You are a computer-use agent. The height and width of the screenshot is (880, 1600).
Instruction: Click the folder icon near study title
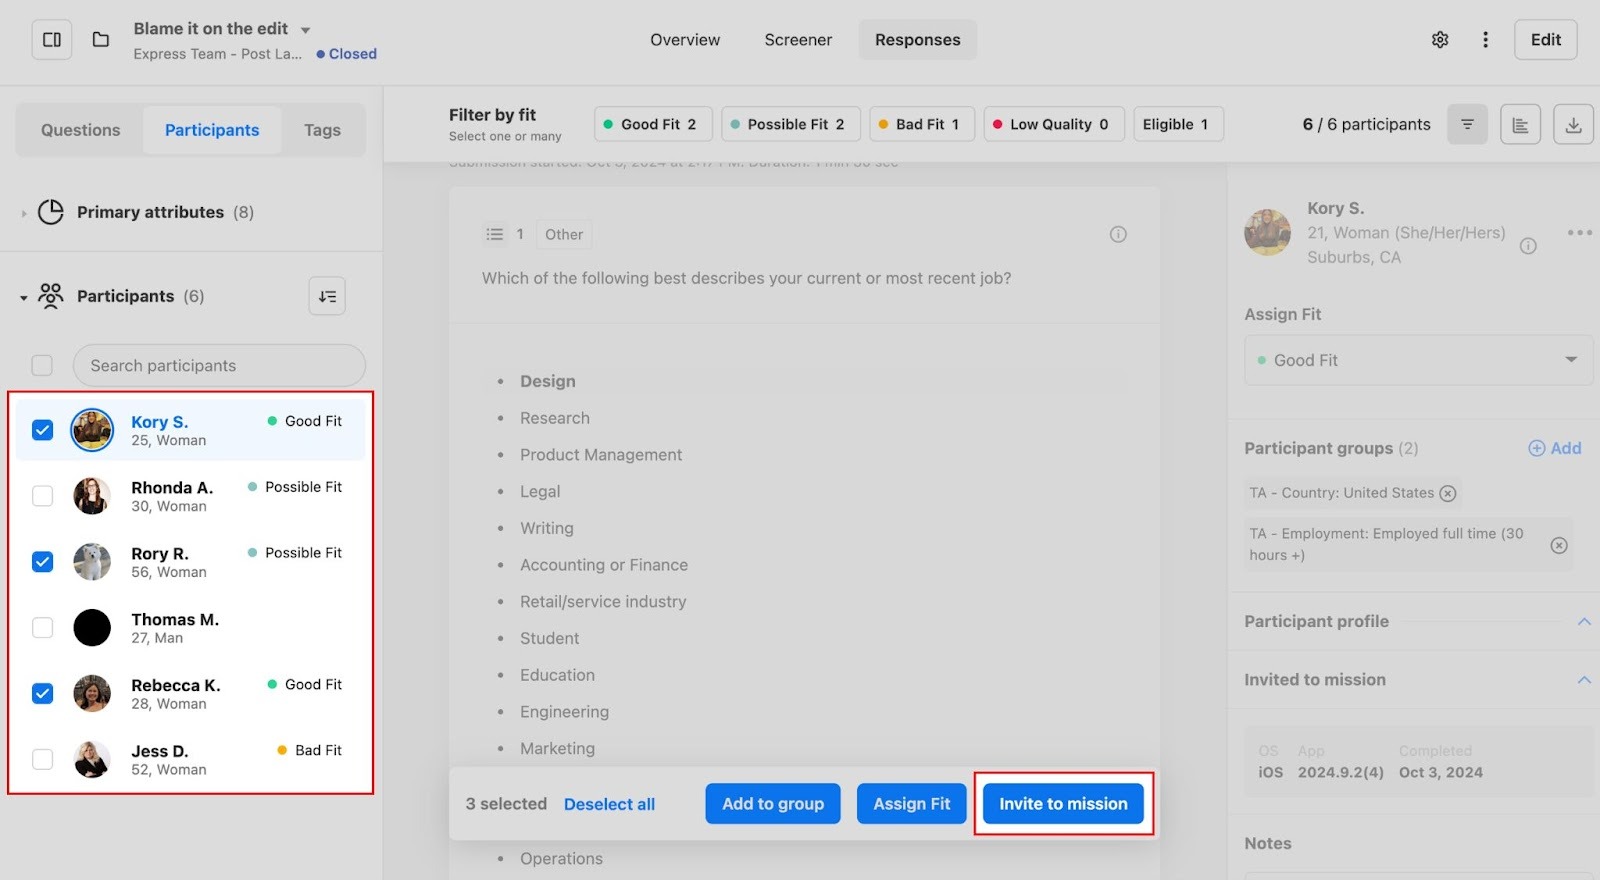click(x=101, y=40)
